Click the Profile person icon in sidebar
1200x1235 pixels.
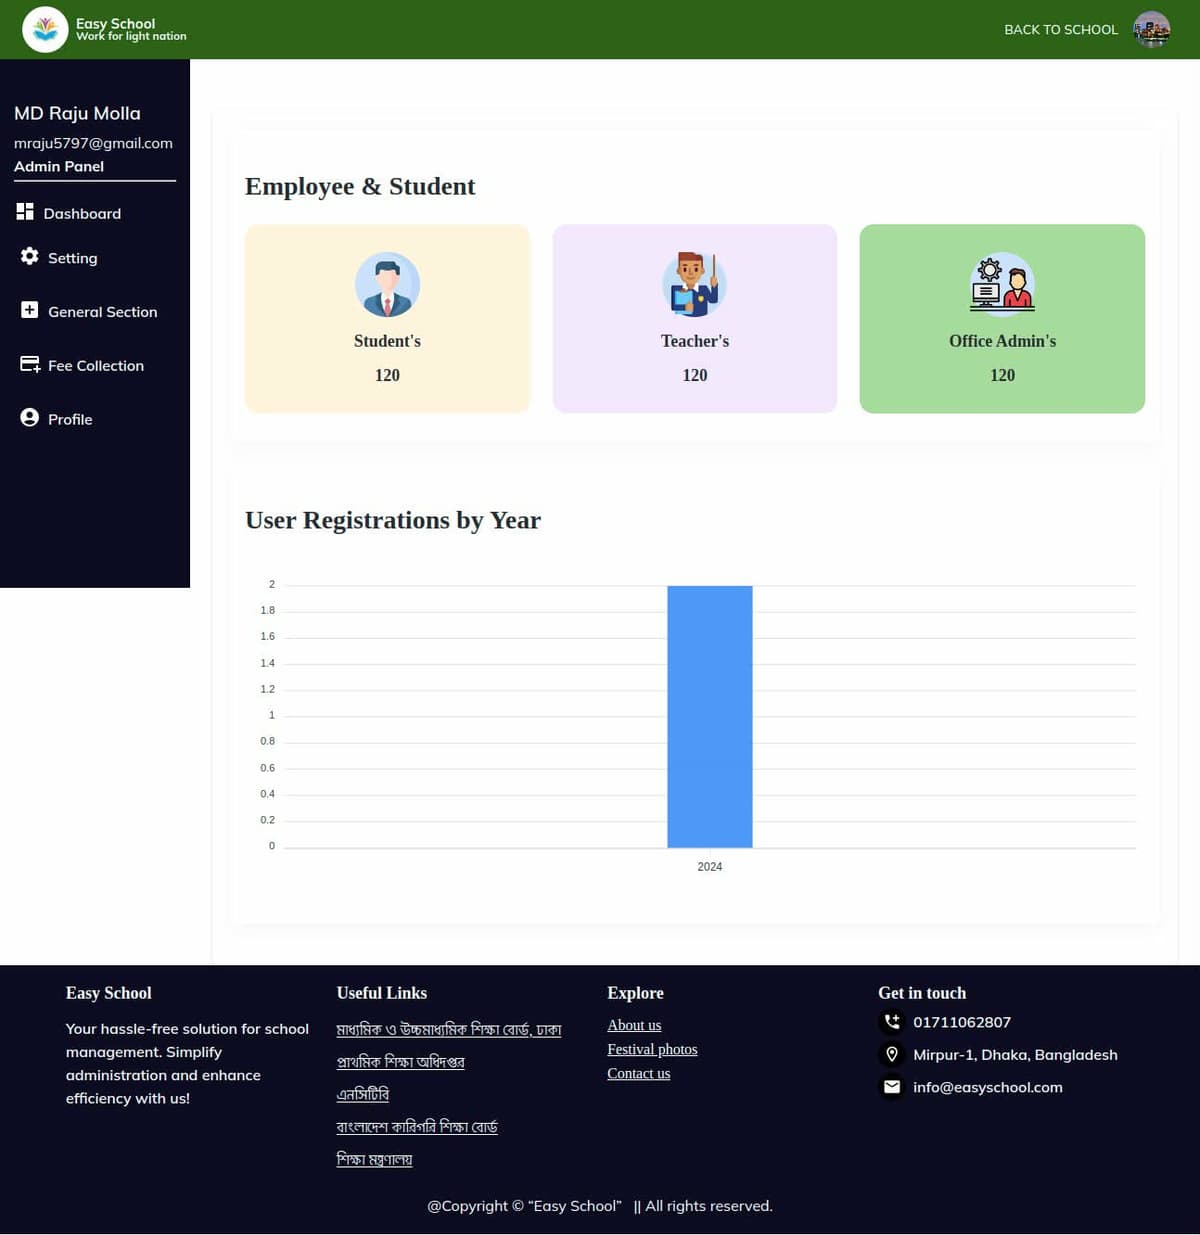(28, 418)
